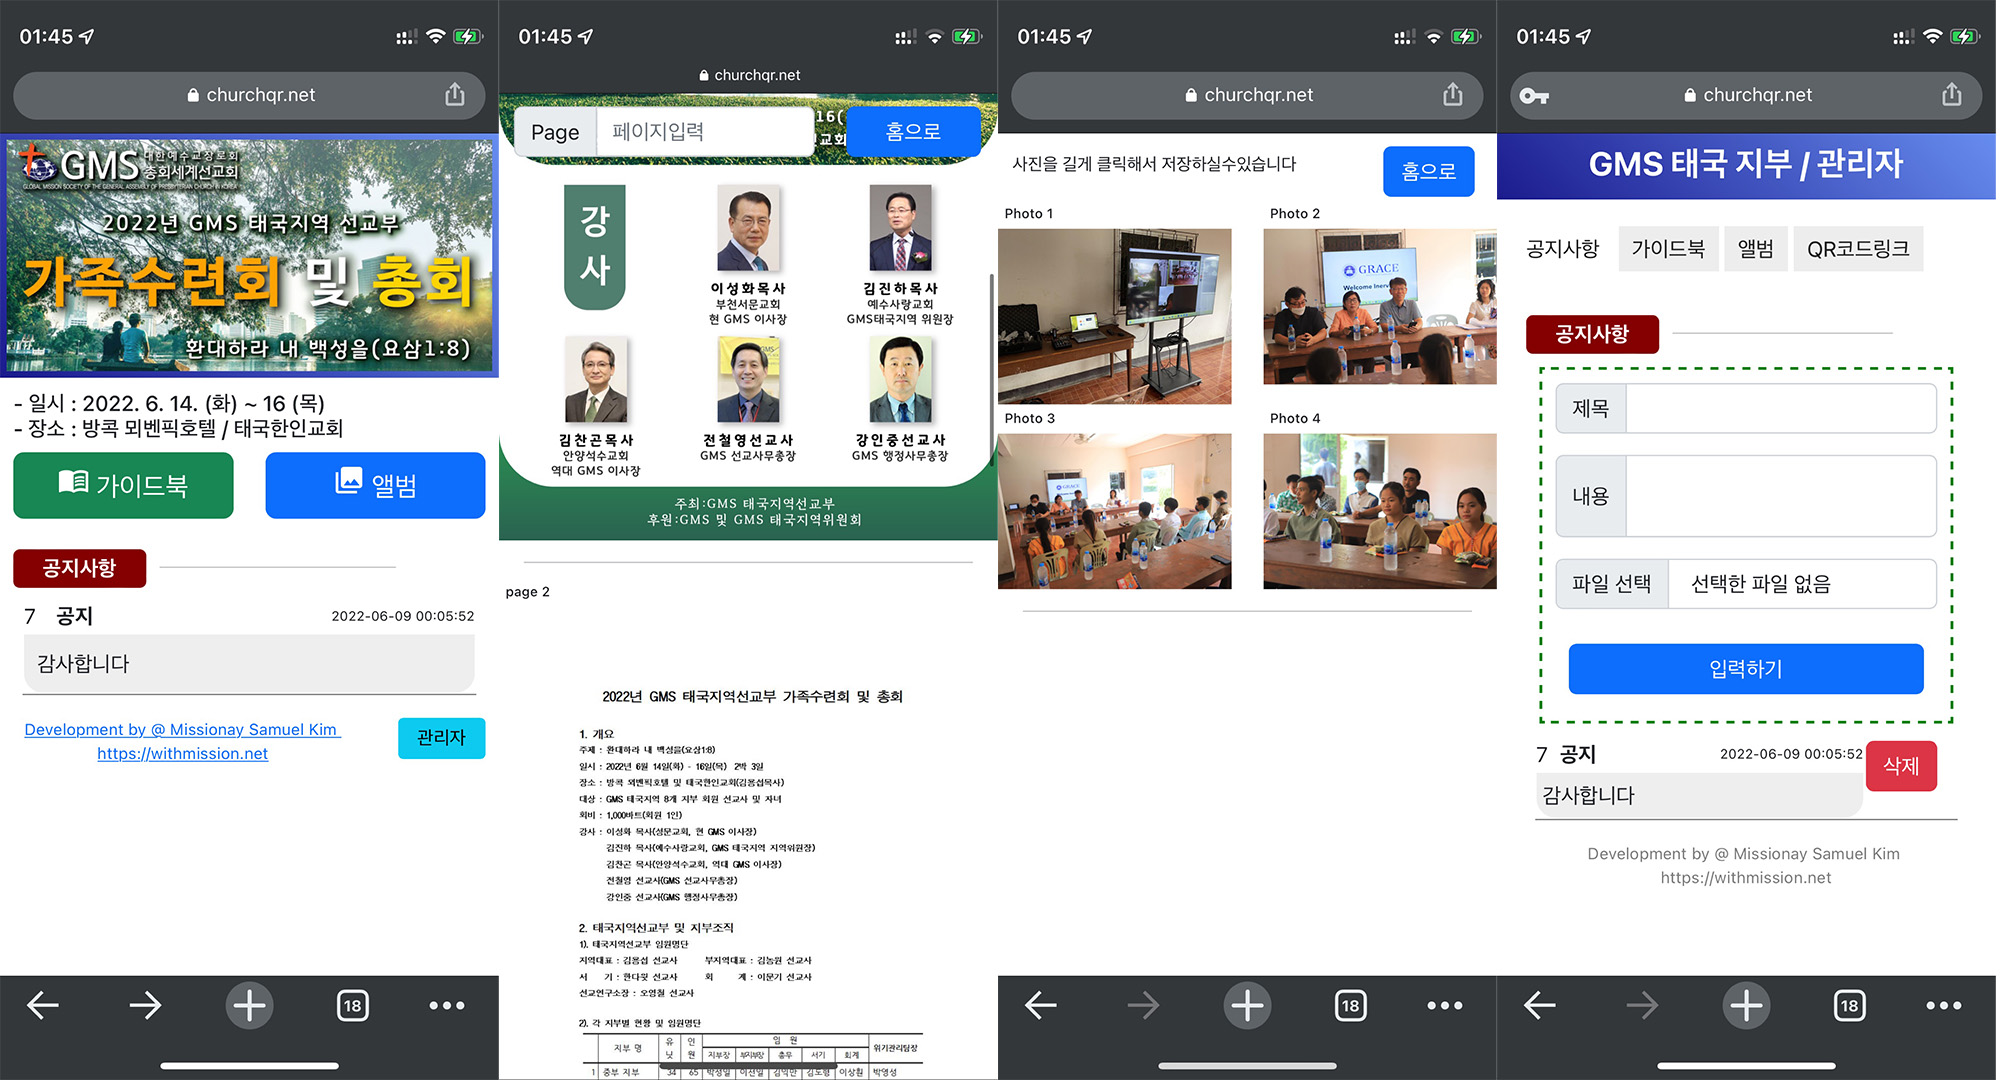Open new tab plus in first phone toolbar
Viewport: 2000px width, 1080px height.
[249, 1005]
